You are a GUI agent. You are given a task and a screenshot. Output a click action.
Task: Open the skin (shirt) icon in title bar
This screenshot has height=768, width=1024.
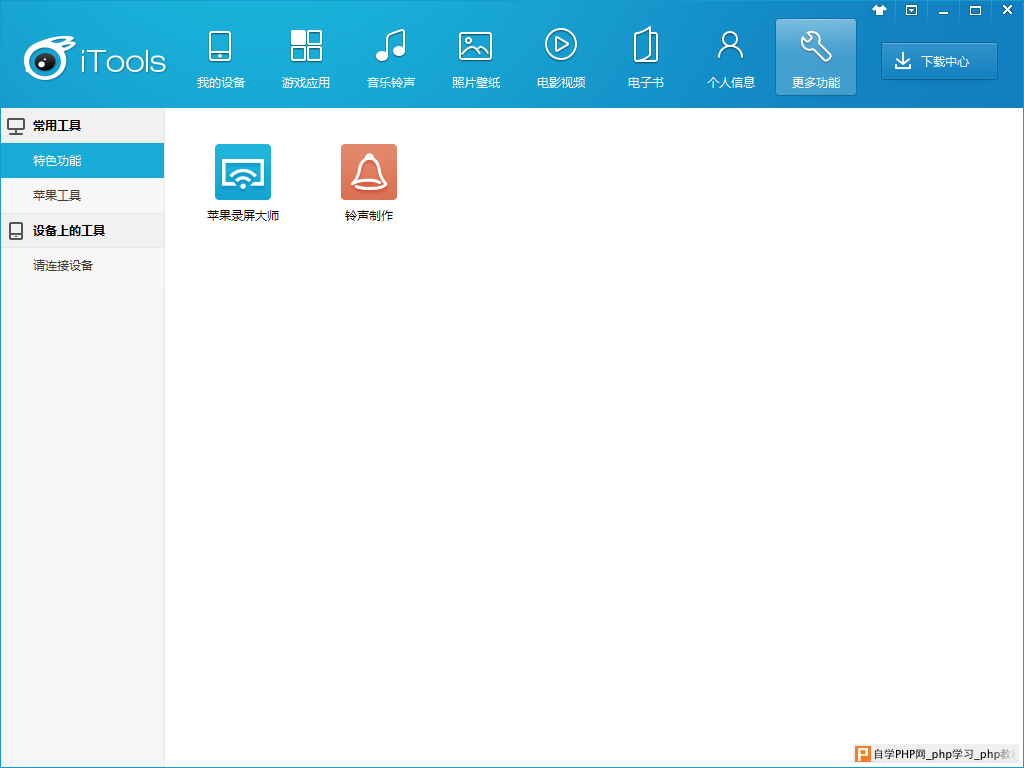879,10
